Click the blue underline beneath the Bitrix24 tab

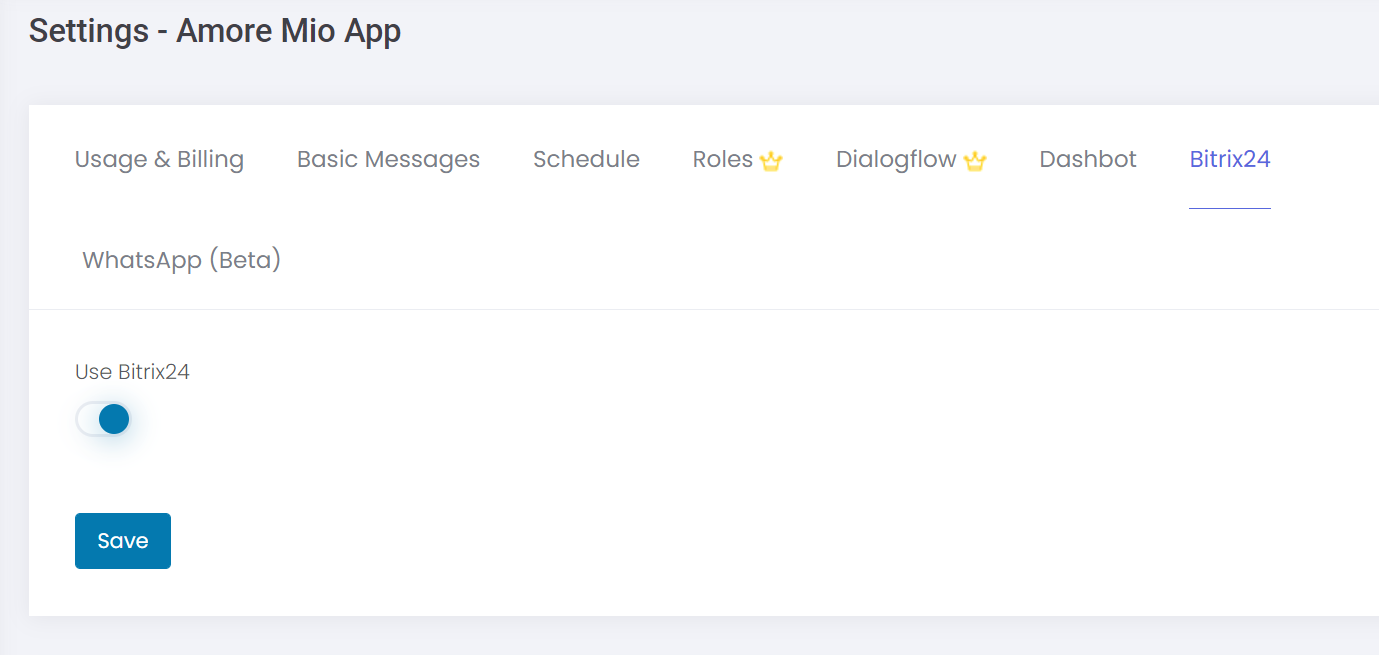(1229, 208)
